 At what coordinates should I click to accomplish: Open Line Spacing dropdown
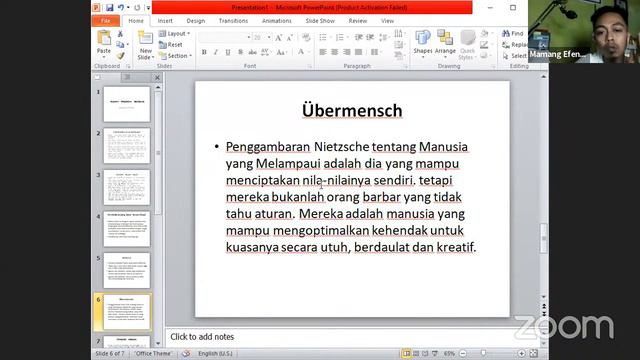pyautogui.click(x=383, y=38)
